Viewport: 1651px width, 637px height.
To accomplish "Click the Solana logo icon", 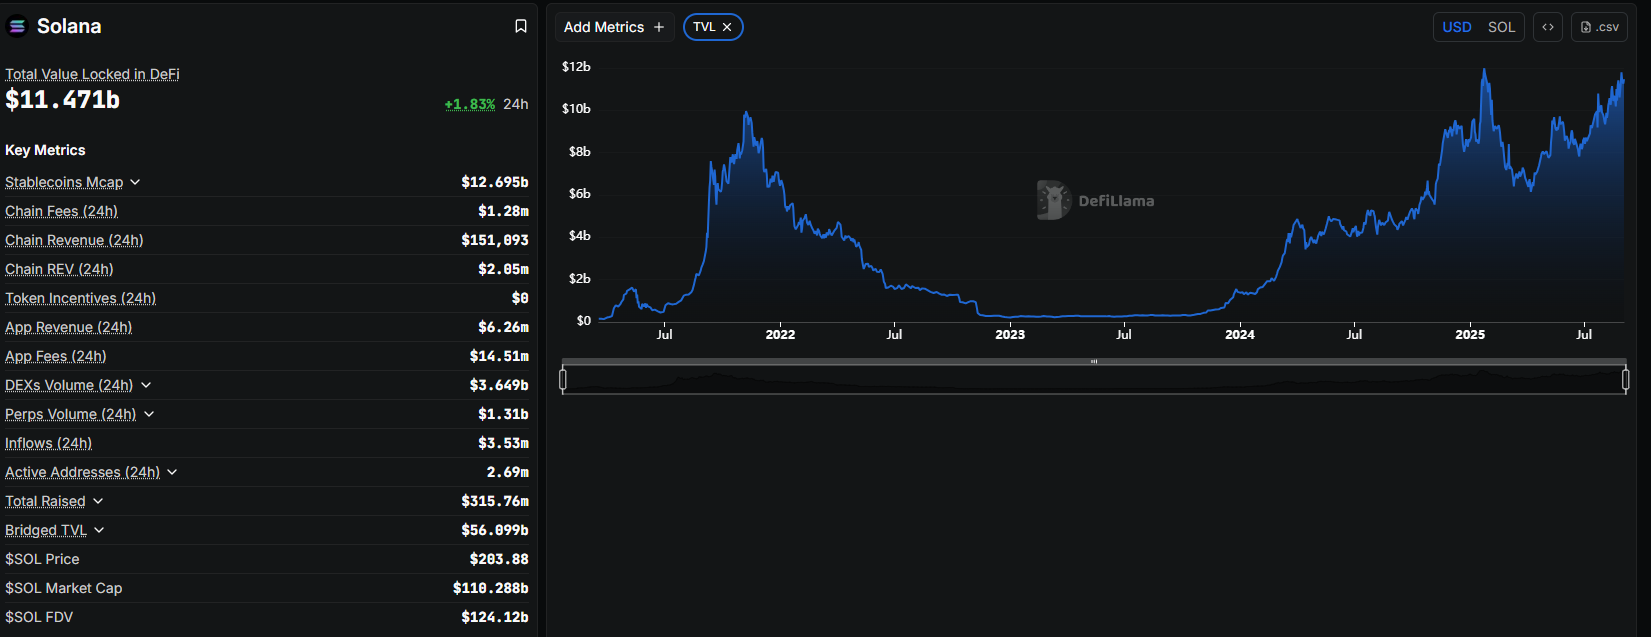I will tap(17, 27).
